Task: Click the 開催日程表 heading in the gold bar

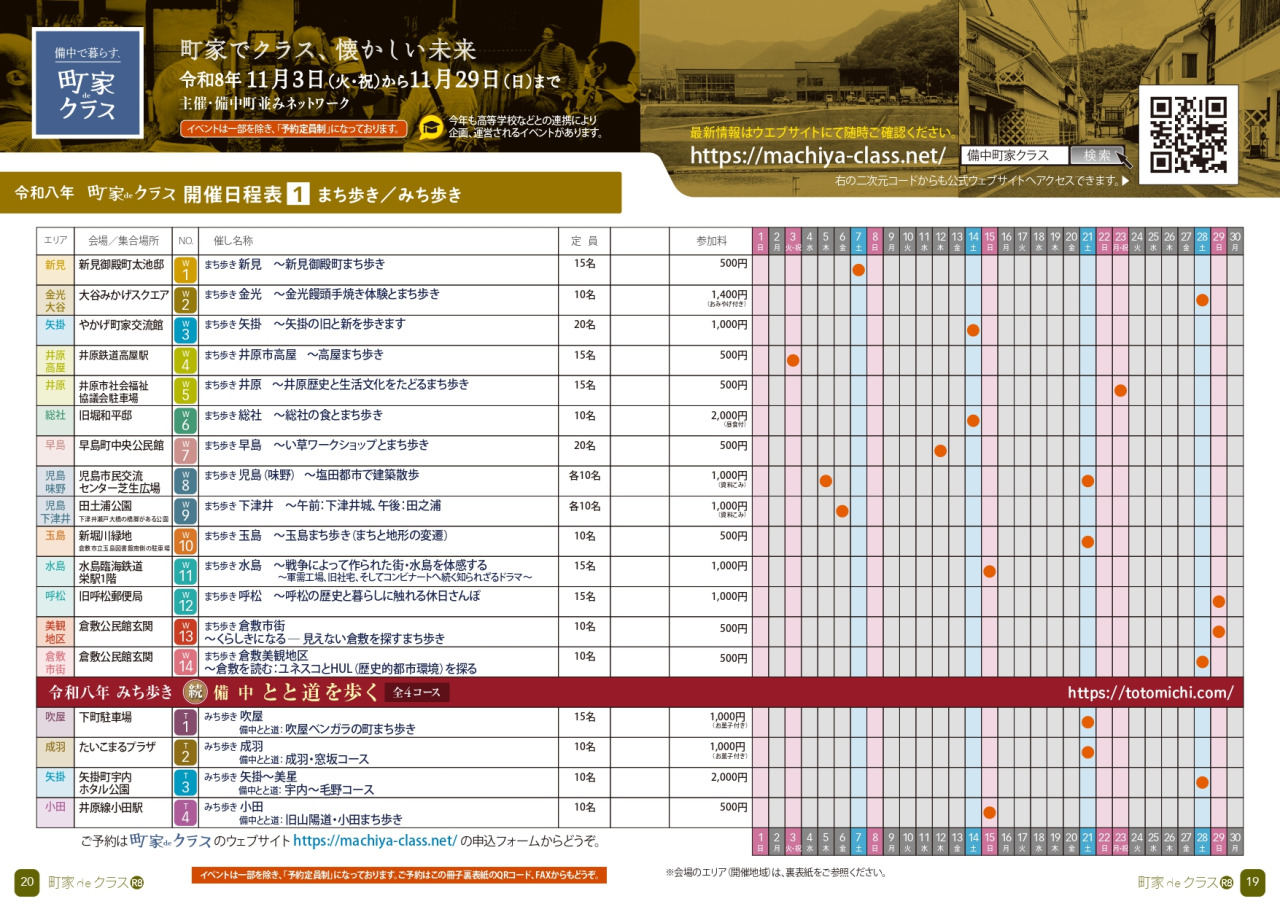Action: pyautogui.click(x=232, y=195)
